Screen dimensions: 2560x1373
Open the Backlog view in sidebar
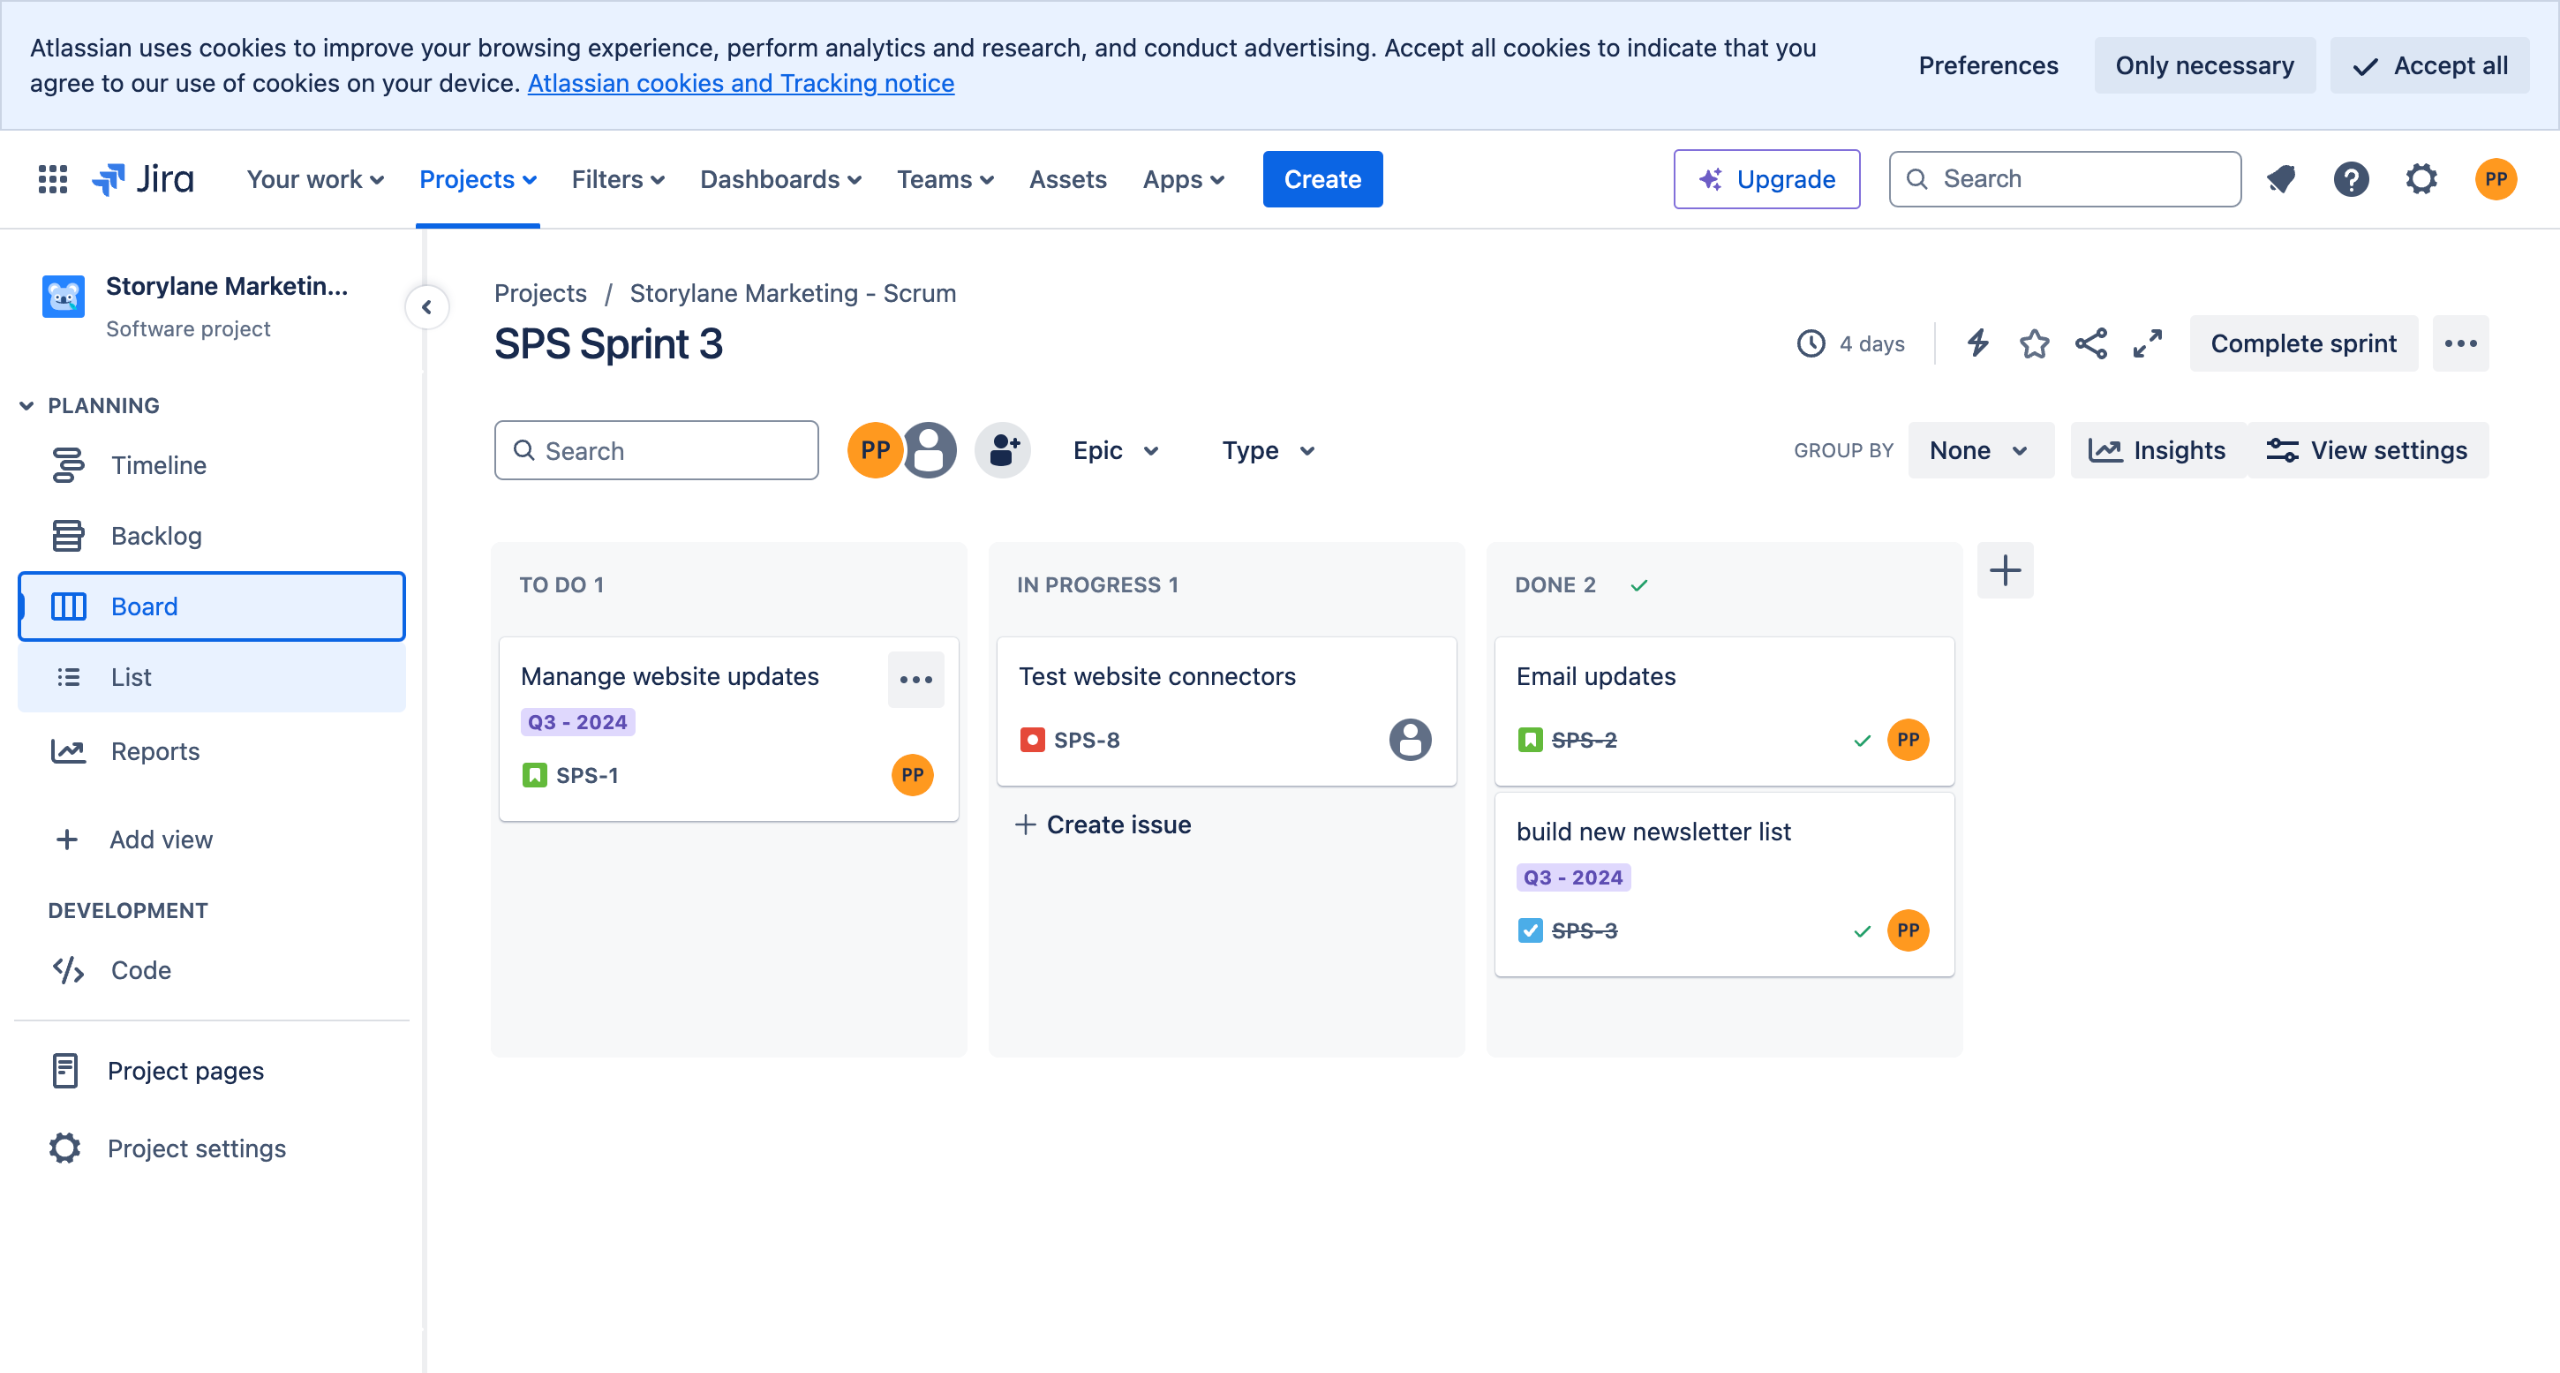(156, 536)
